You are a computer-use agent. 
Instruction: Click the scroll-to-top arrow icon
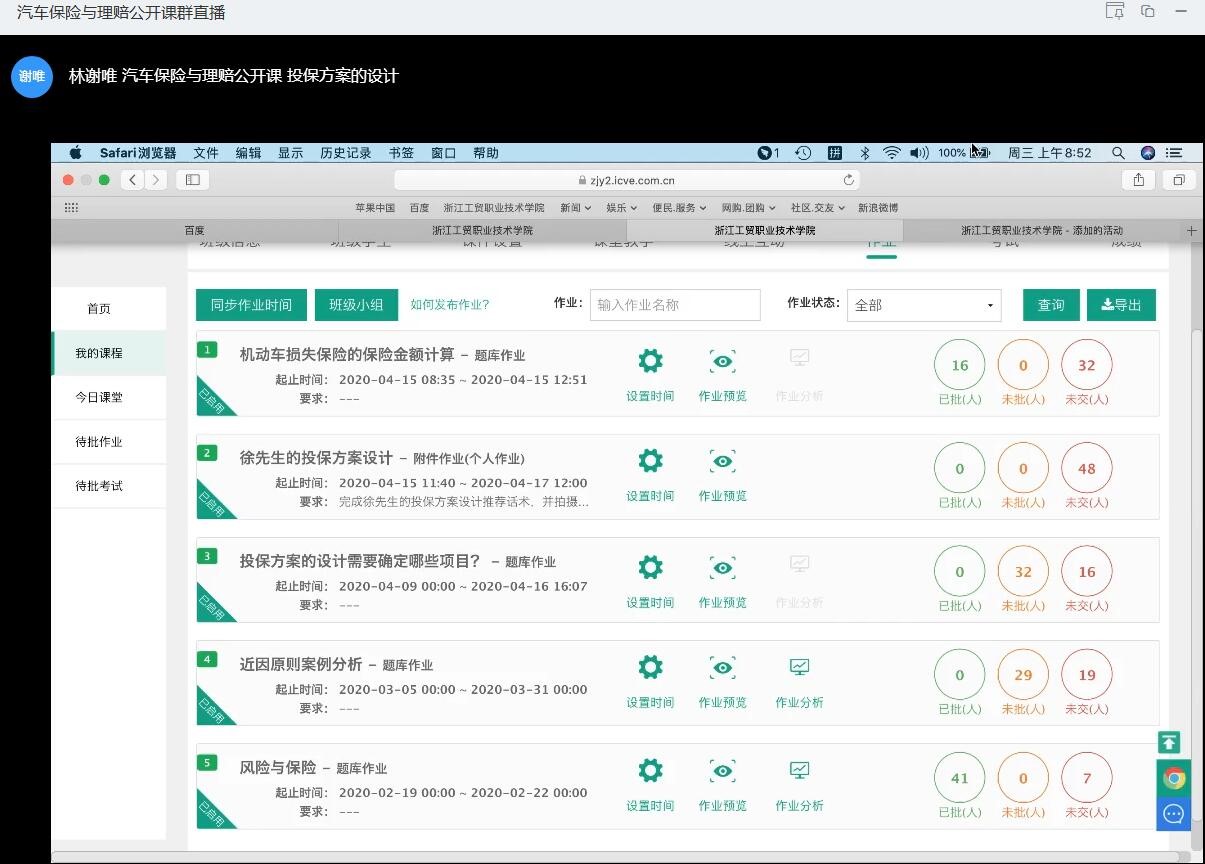coord(1169,742)
